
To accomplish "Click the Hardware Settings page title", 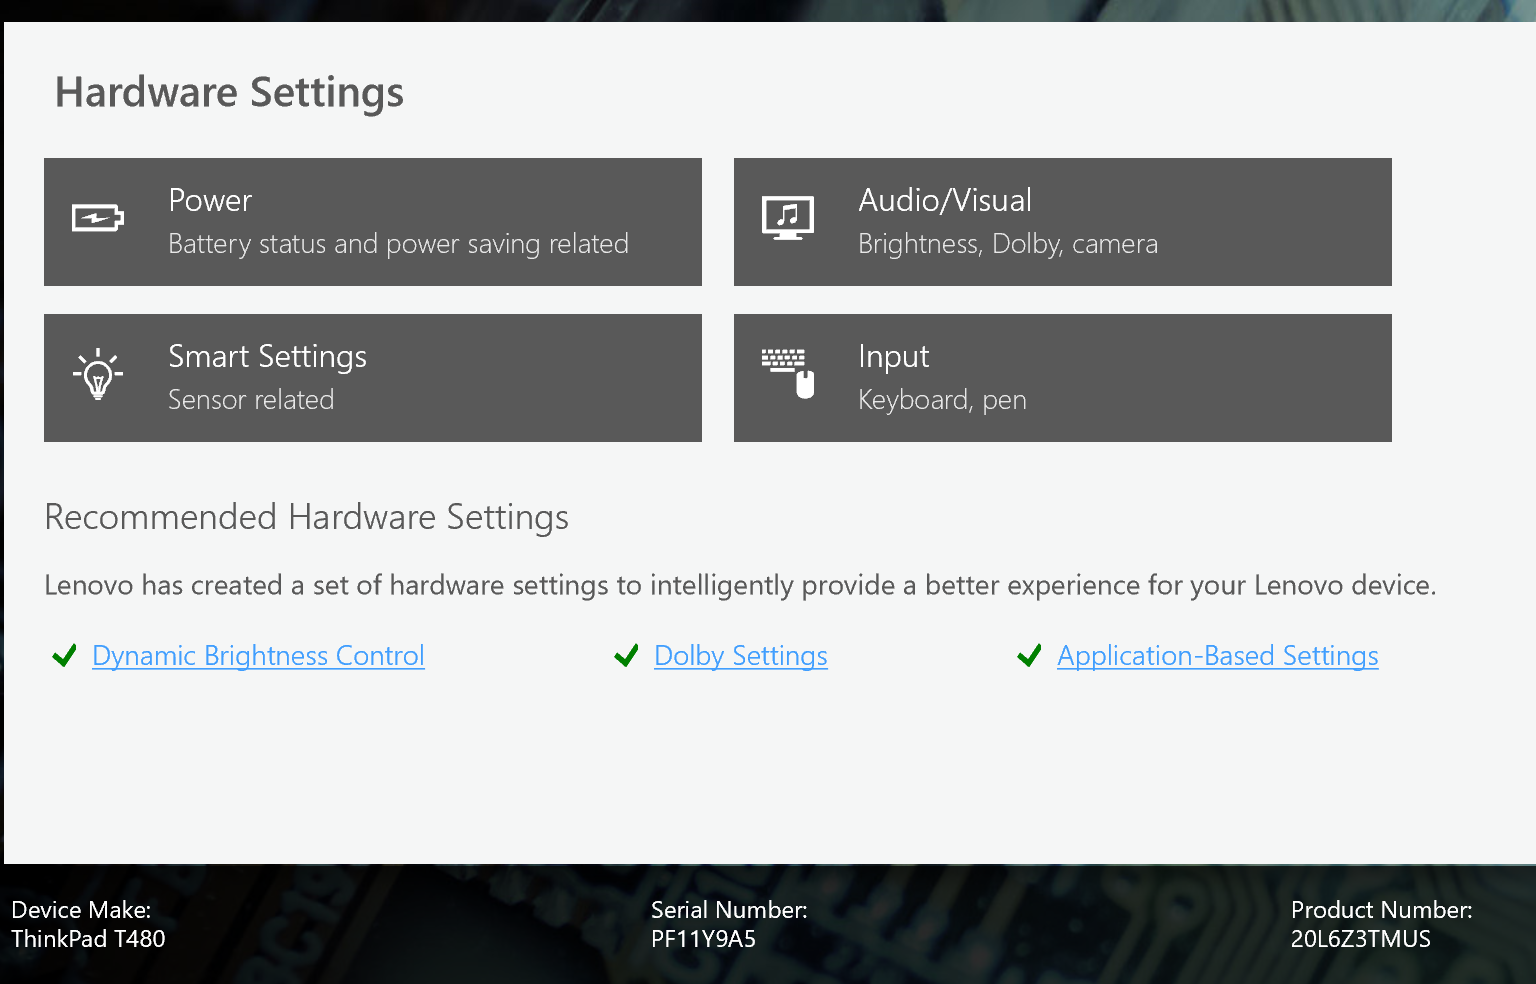I will (x=229, y=92).
